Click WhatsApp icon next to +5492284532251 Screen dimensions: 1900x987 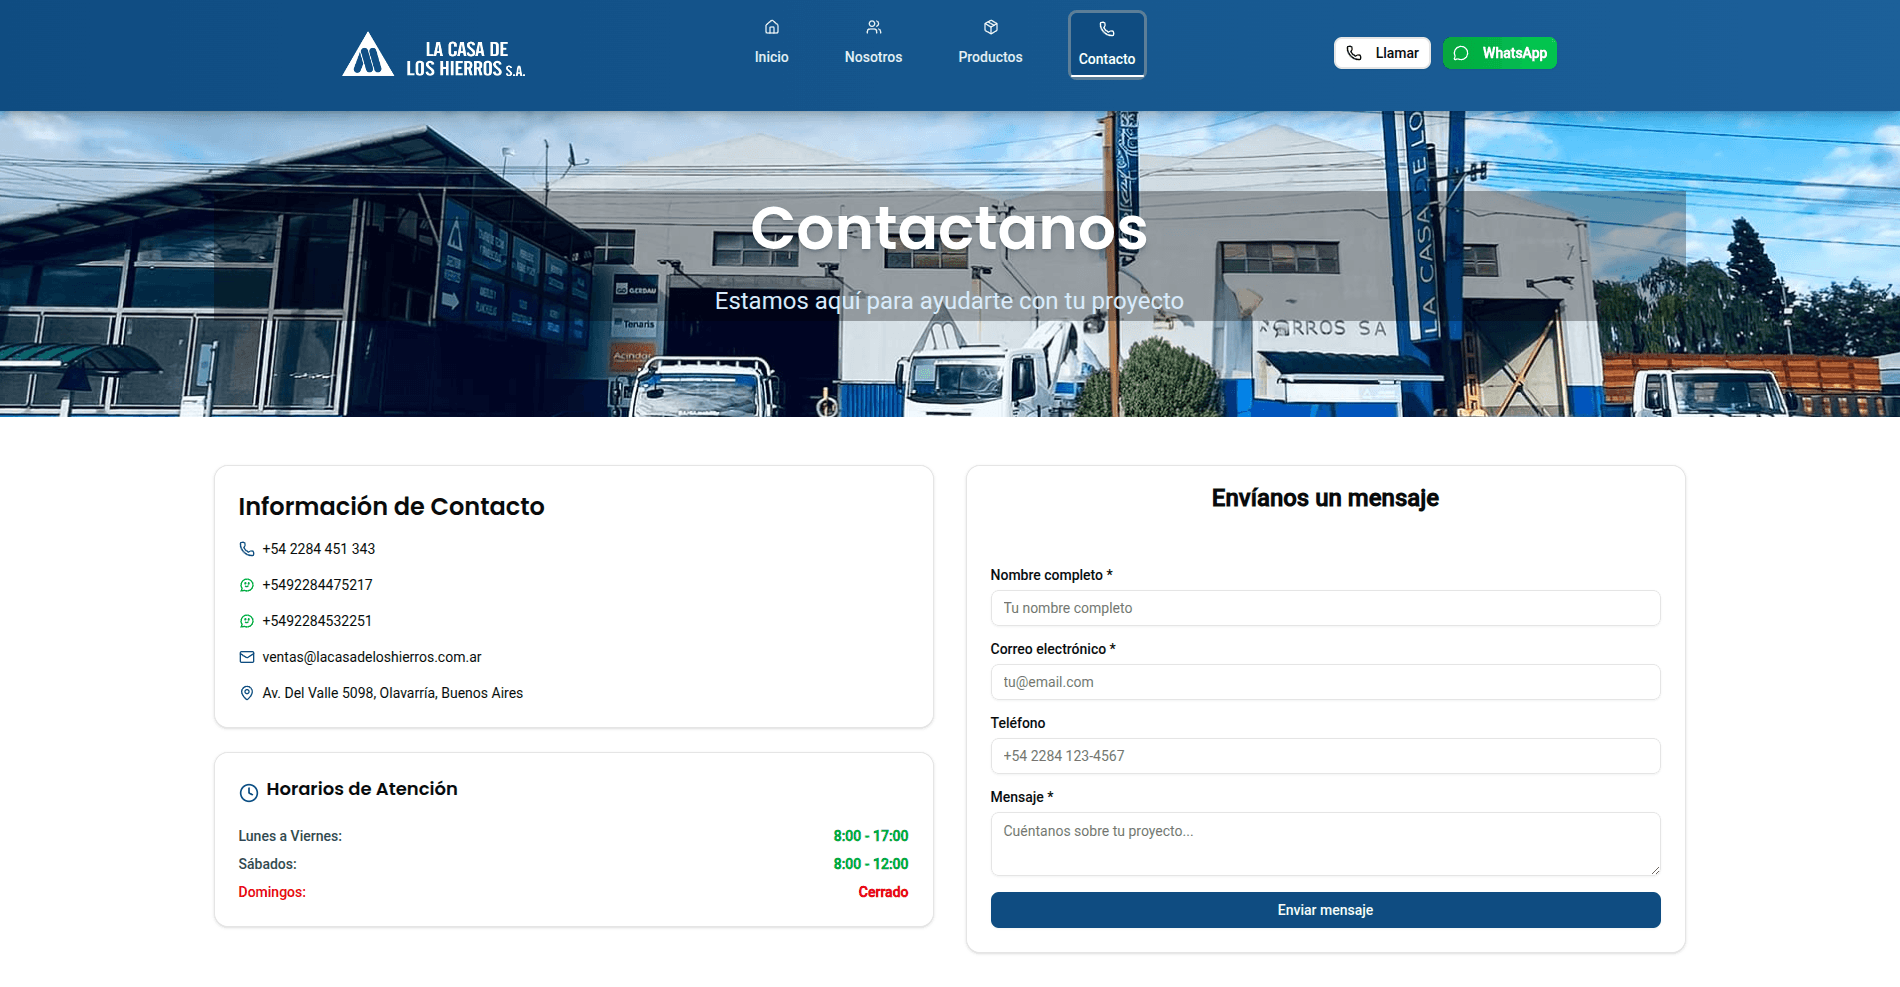coord(247,621)
